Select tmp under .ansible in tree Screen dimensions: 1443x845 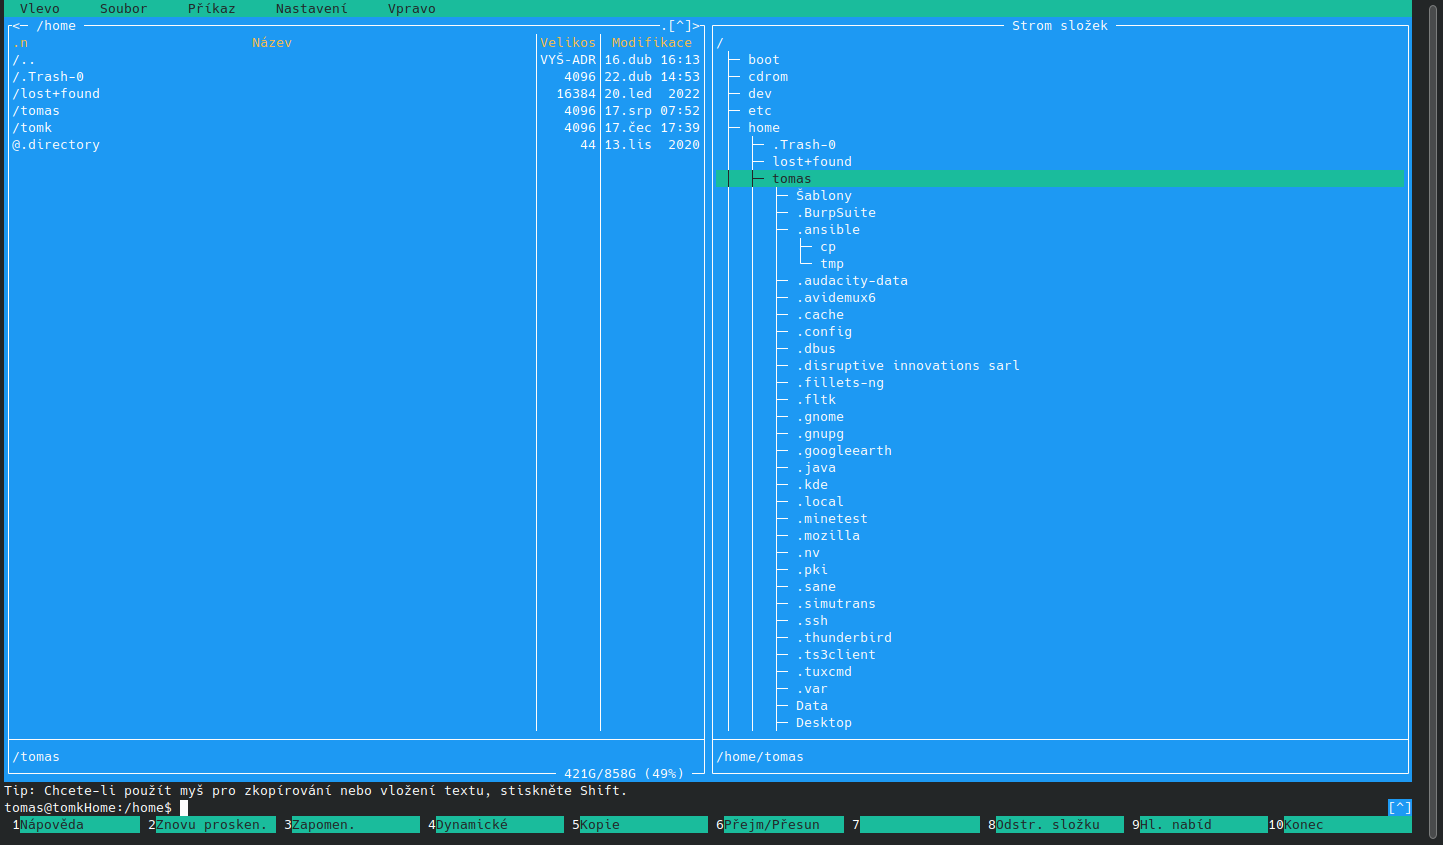pyautogui.click(x=832, y=264)
